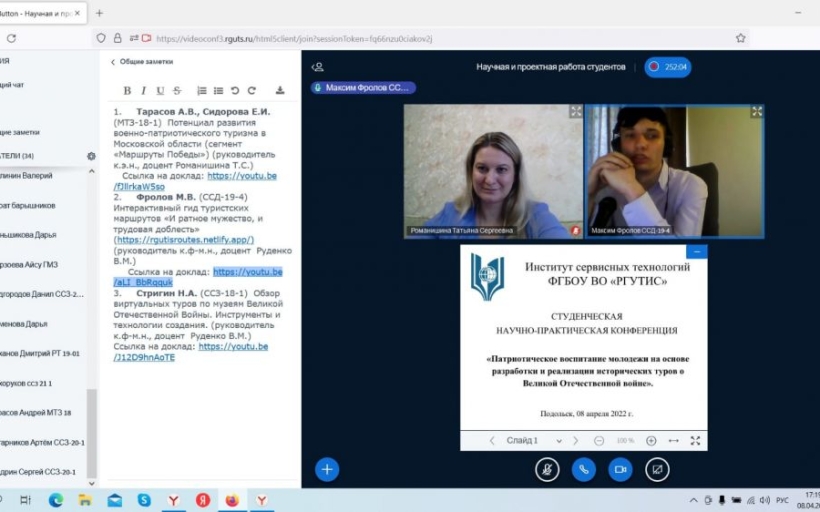Fullscreen Романишина Татьяна Сергеевна webcam
The height and width of the screenshot is (512, 820).
point(576,111)
